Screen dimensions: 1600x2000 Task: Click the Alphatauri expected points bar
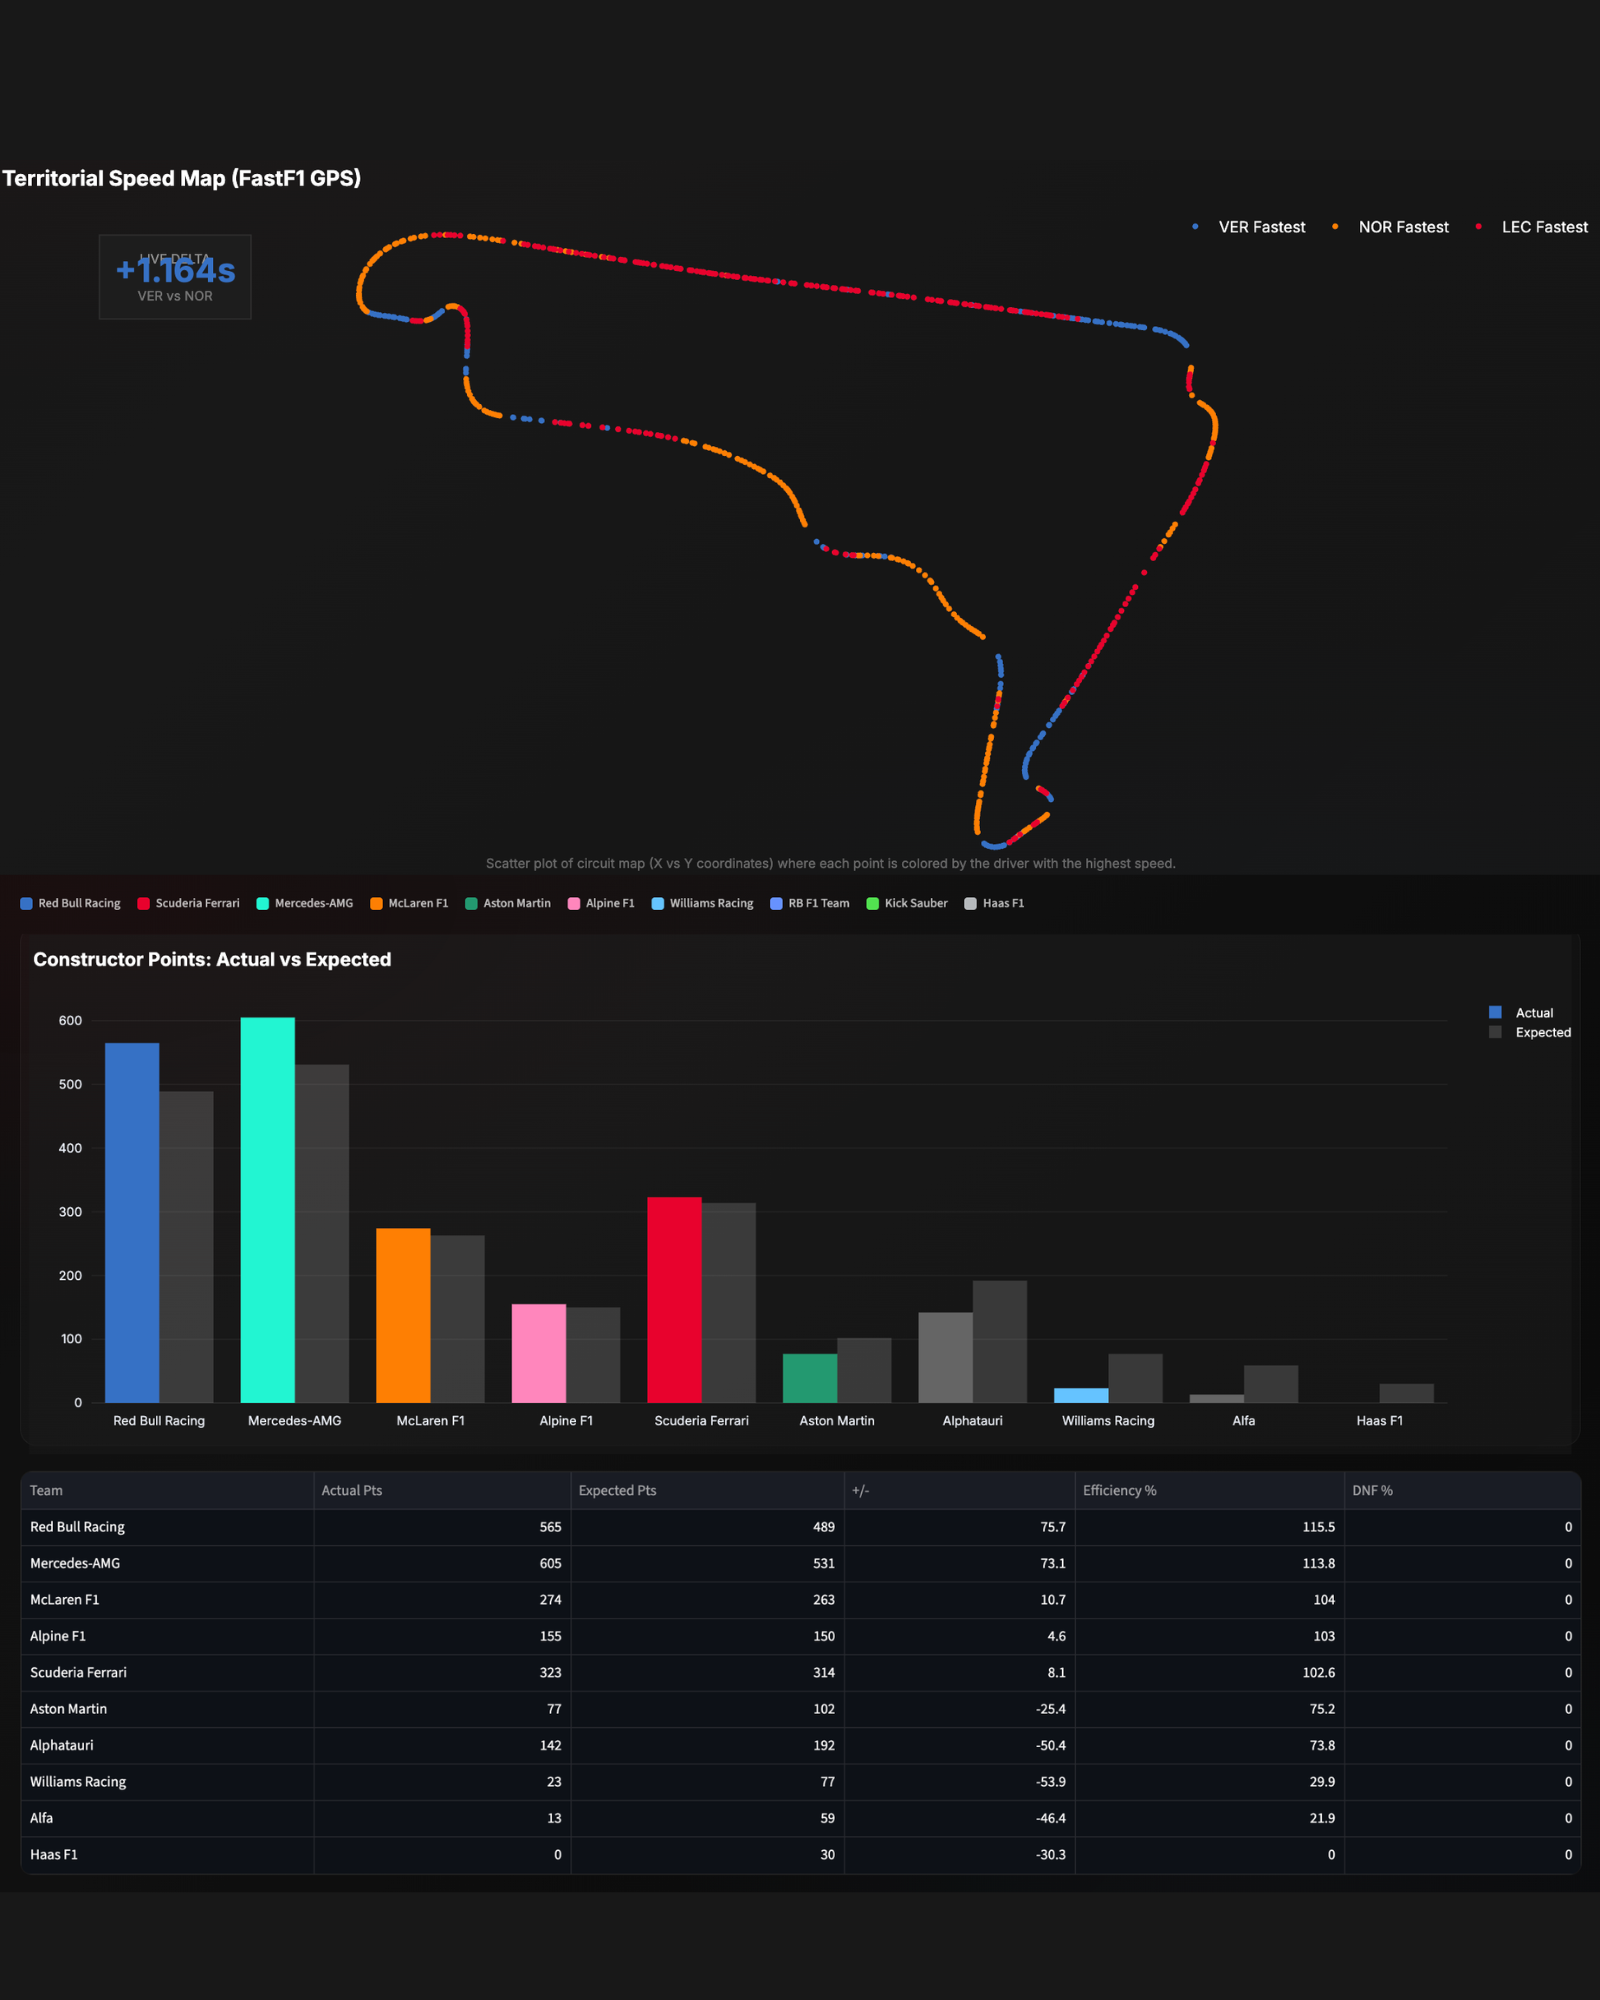point(1000,1342)
